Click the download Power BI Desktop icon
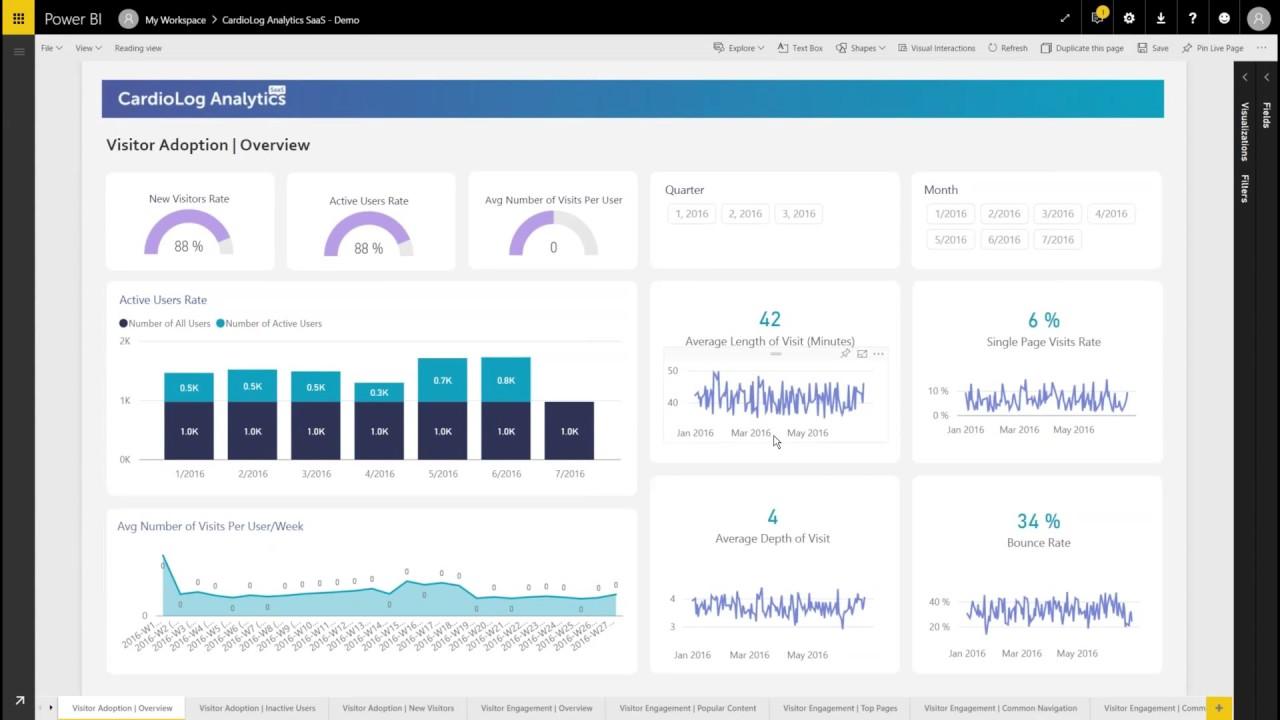Screen dimensions: 1280x720 (1161, 18)
